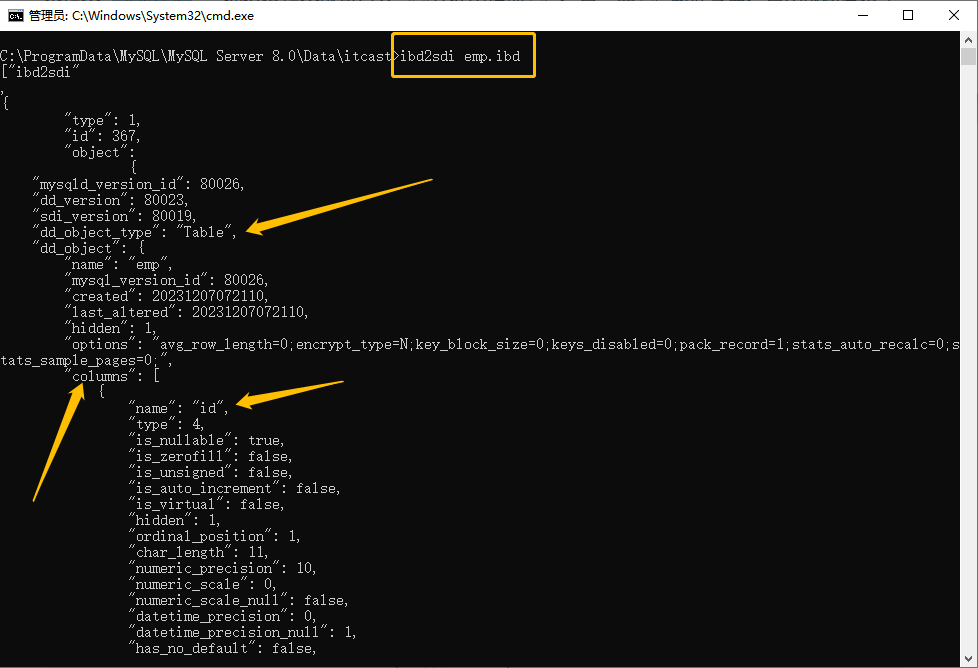
Task: Click the line "name": "emp"
Action: tap(119, 264)
